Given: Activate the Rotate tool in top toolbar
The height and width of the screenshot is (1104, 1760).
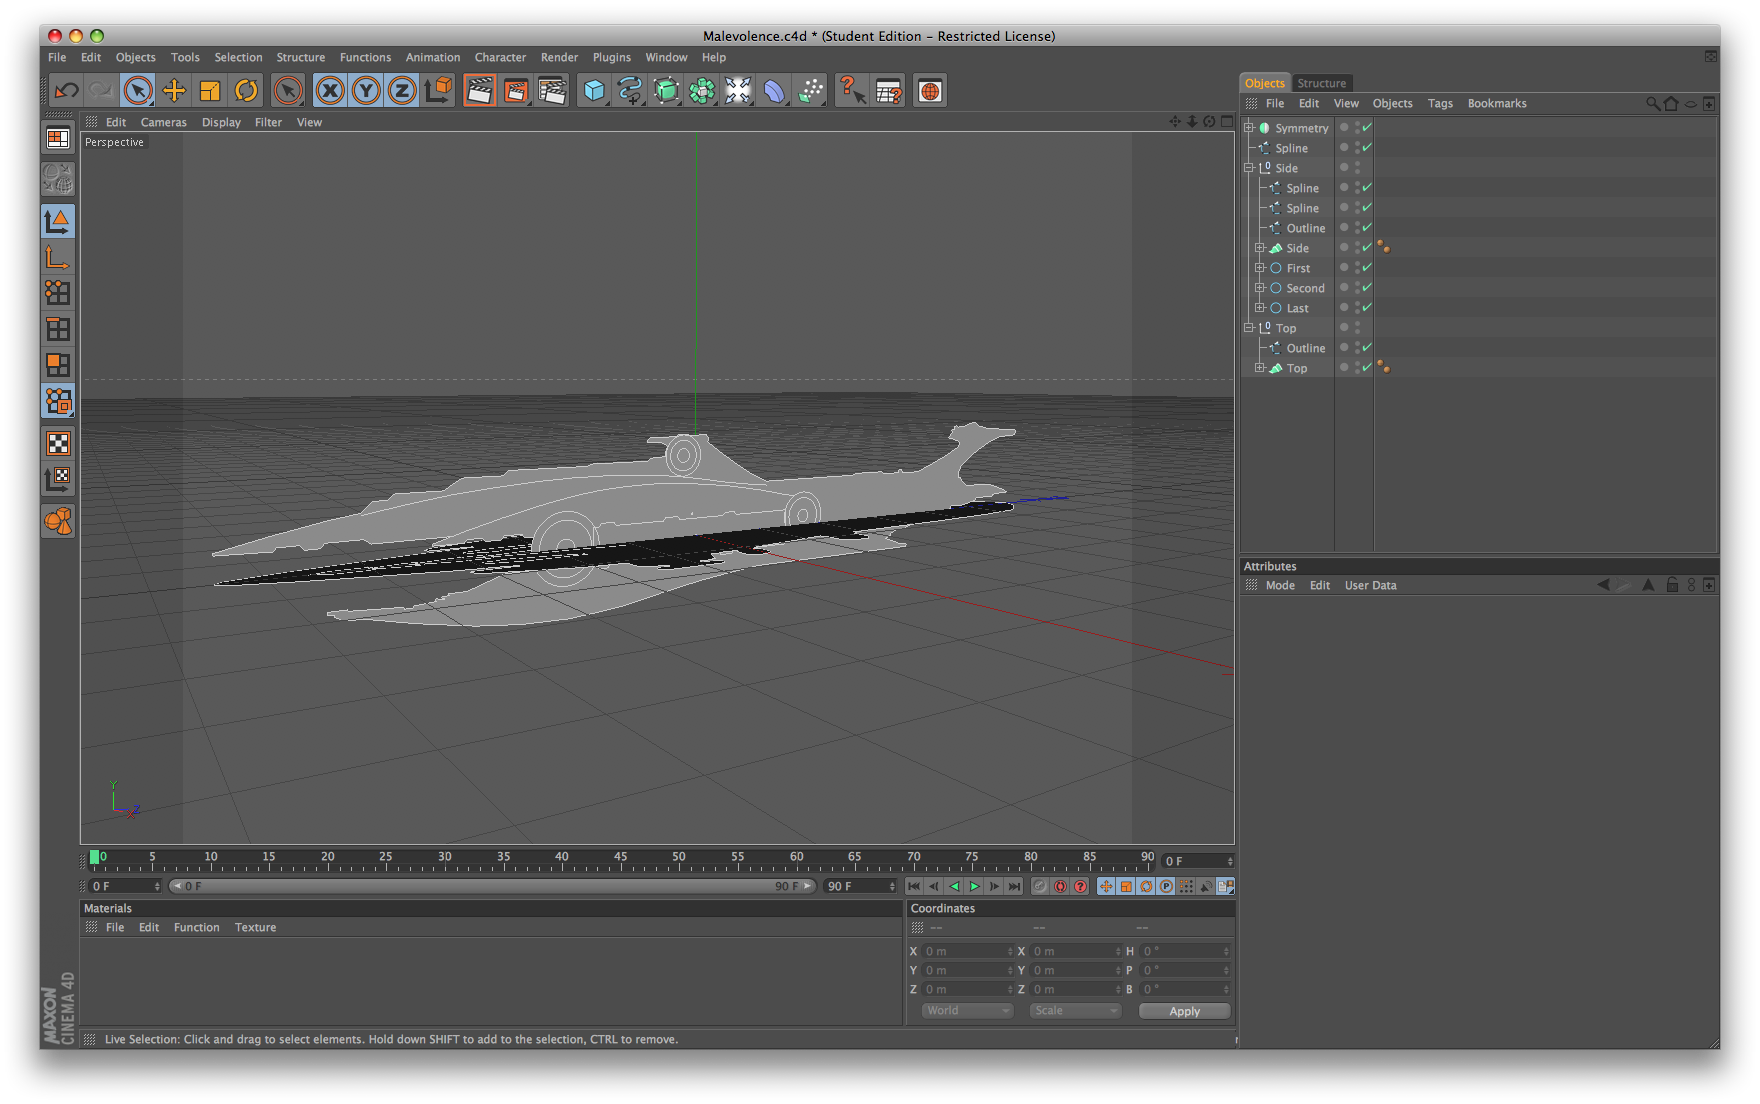Looking at the screenshot, I should pyautogui.click(x=246, y=91).
